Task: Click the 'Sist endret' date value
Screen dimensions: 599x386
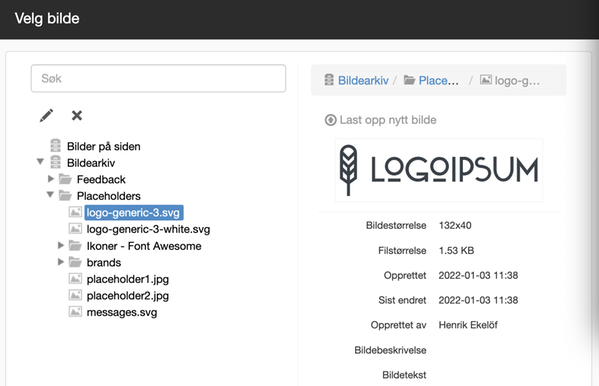Action: (478, 300)
